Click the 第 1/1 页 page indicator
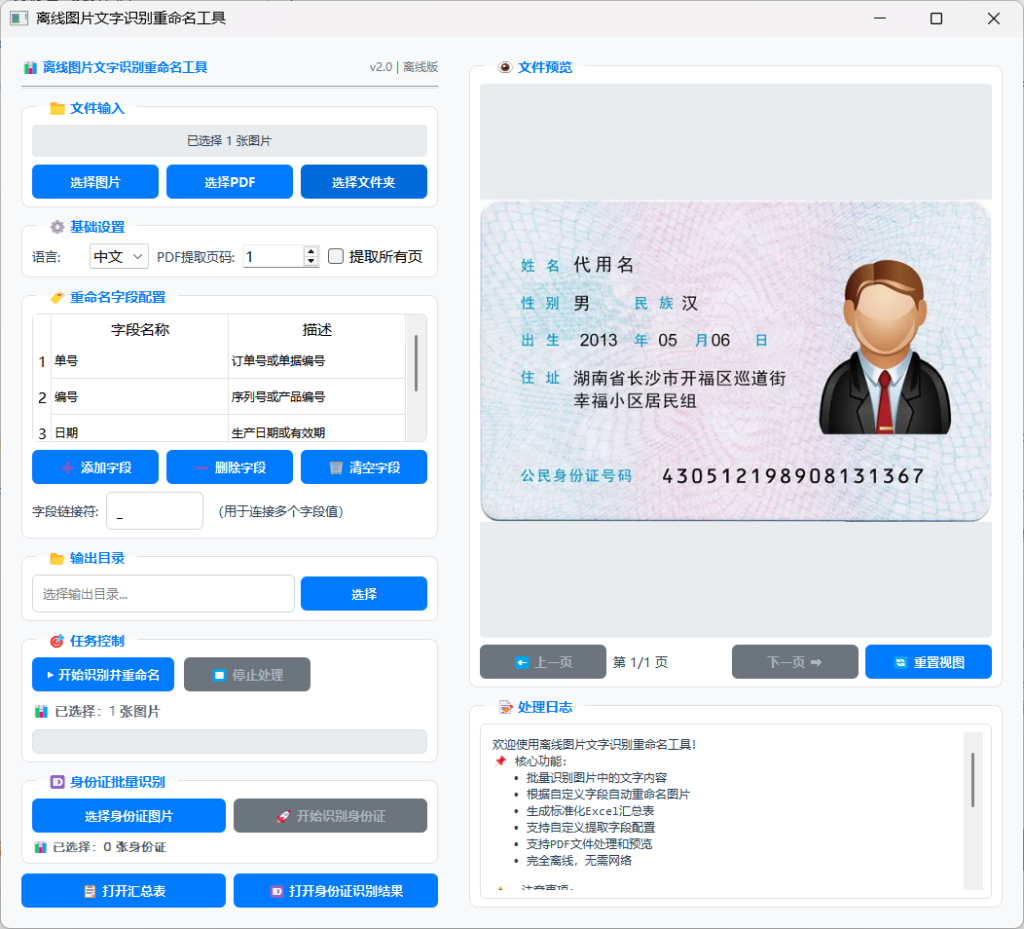The height and width of the screenshot is (929, 1024). pyautogui.click(x=640, y=663)
